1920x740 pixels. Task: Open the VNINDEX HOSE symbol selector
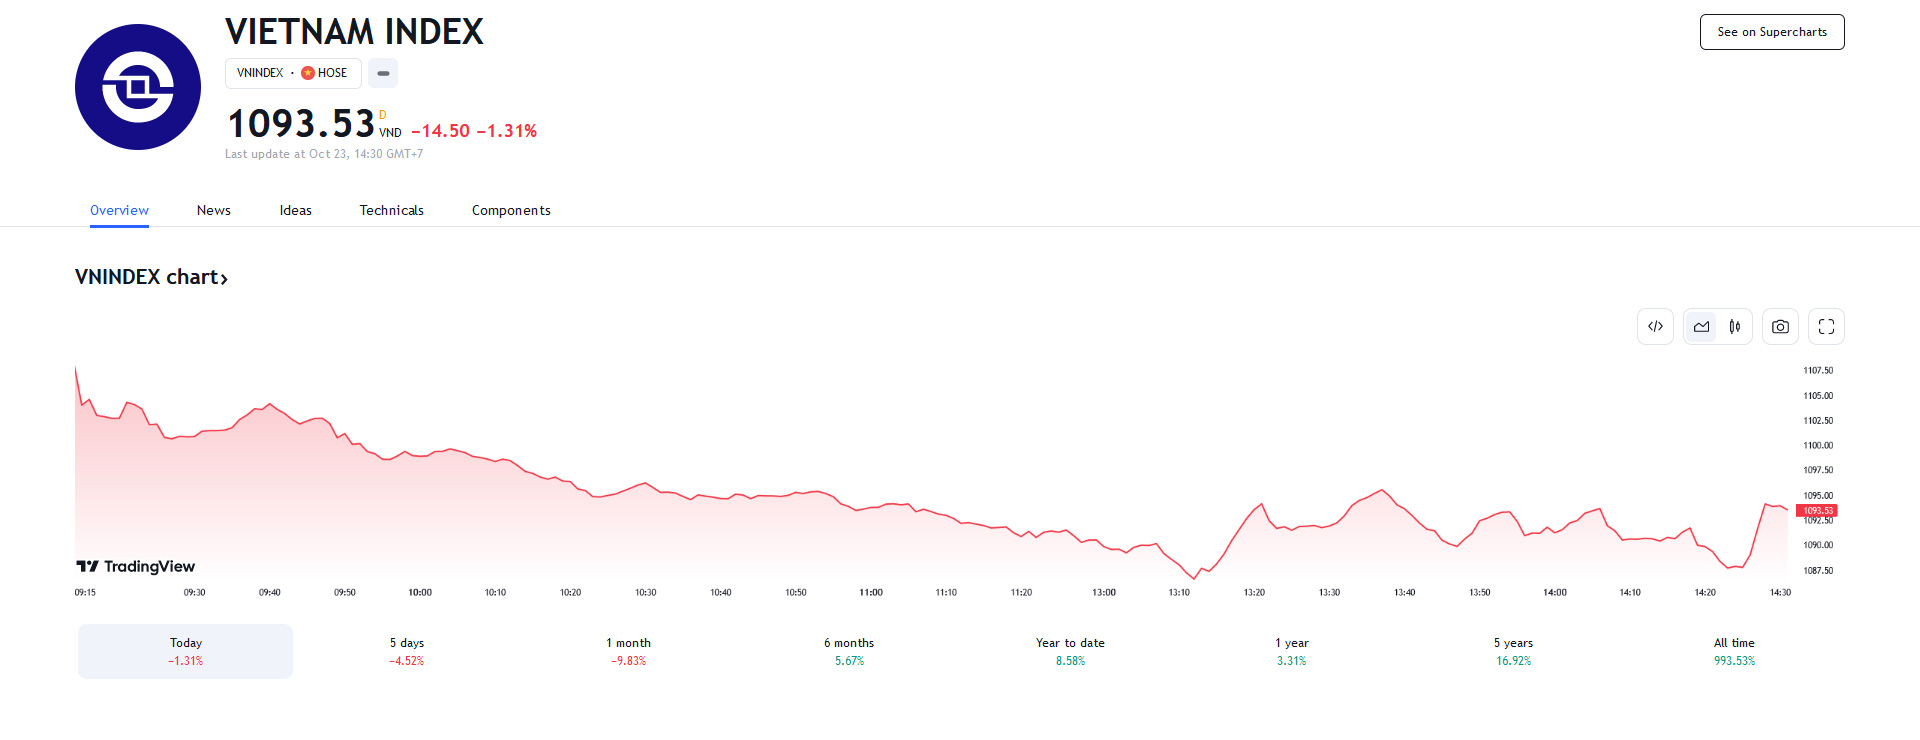pos(292,73)
